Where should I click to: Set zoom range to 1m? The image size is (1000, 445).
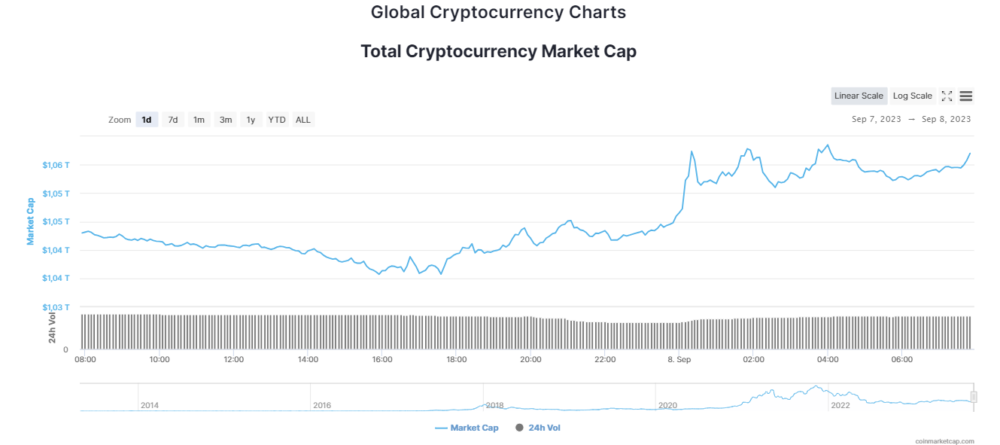tap(199, 120)
